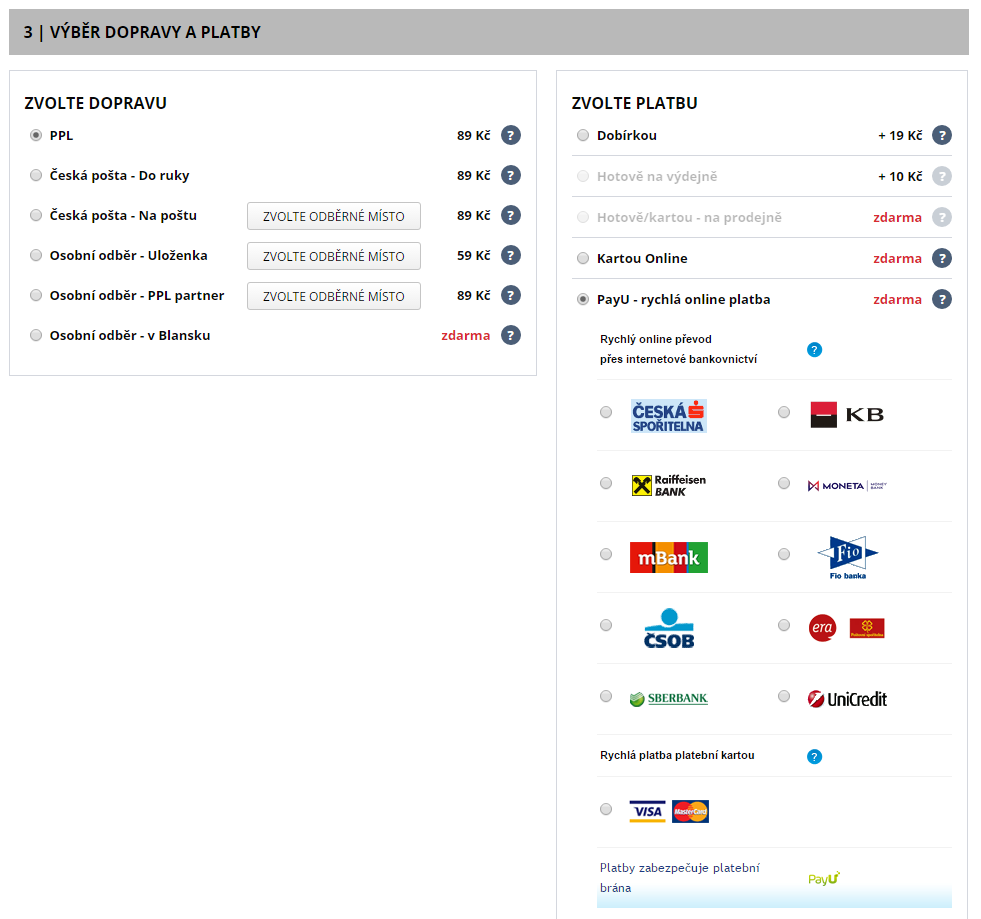
Task: Click blue help icon beside Rychlá platba platební kartou
Action: coord(814,756)
